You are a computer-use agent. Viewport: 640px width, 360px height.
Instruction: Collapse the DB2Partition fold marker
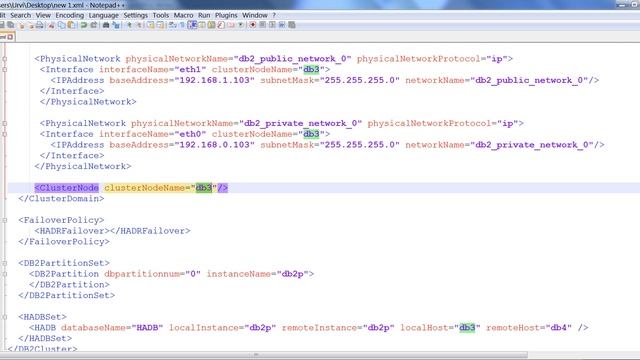click(x=4, y=274)
